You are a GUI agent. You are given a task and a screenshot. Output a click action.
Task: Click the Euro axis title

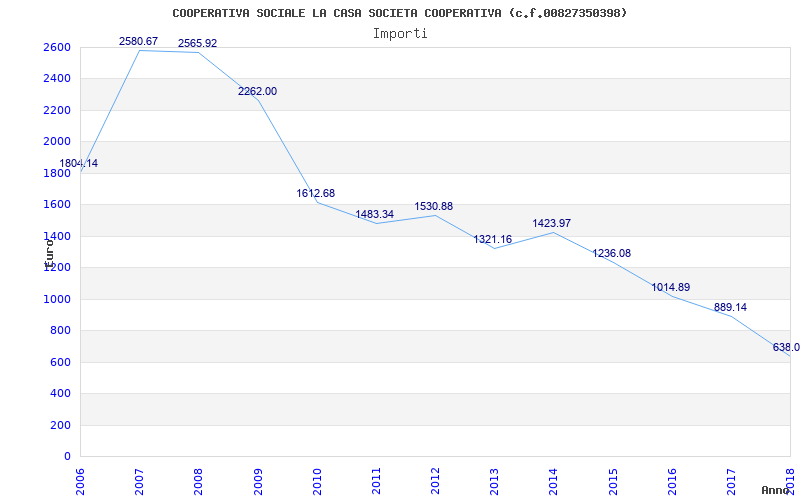click(x=49, y=253)
